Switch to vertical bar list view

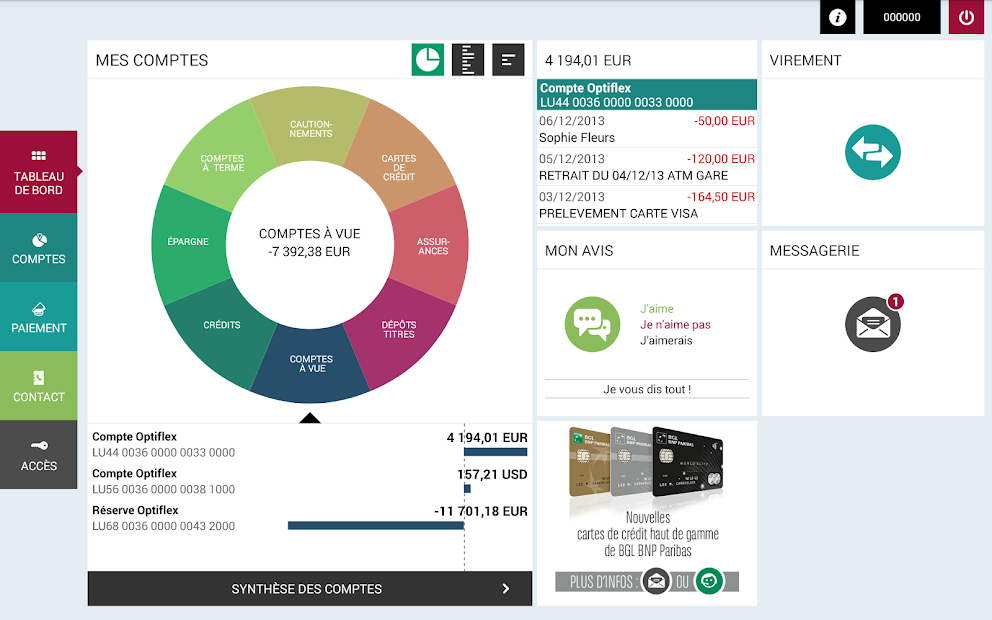(x=468, y=59)
